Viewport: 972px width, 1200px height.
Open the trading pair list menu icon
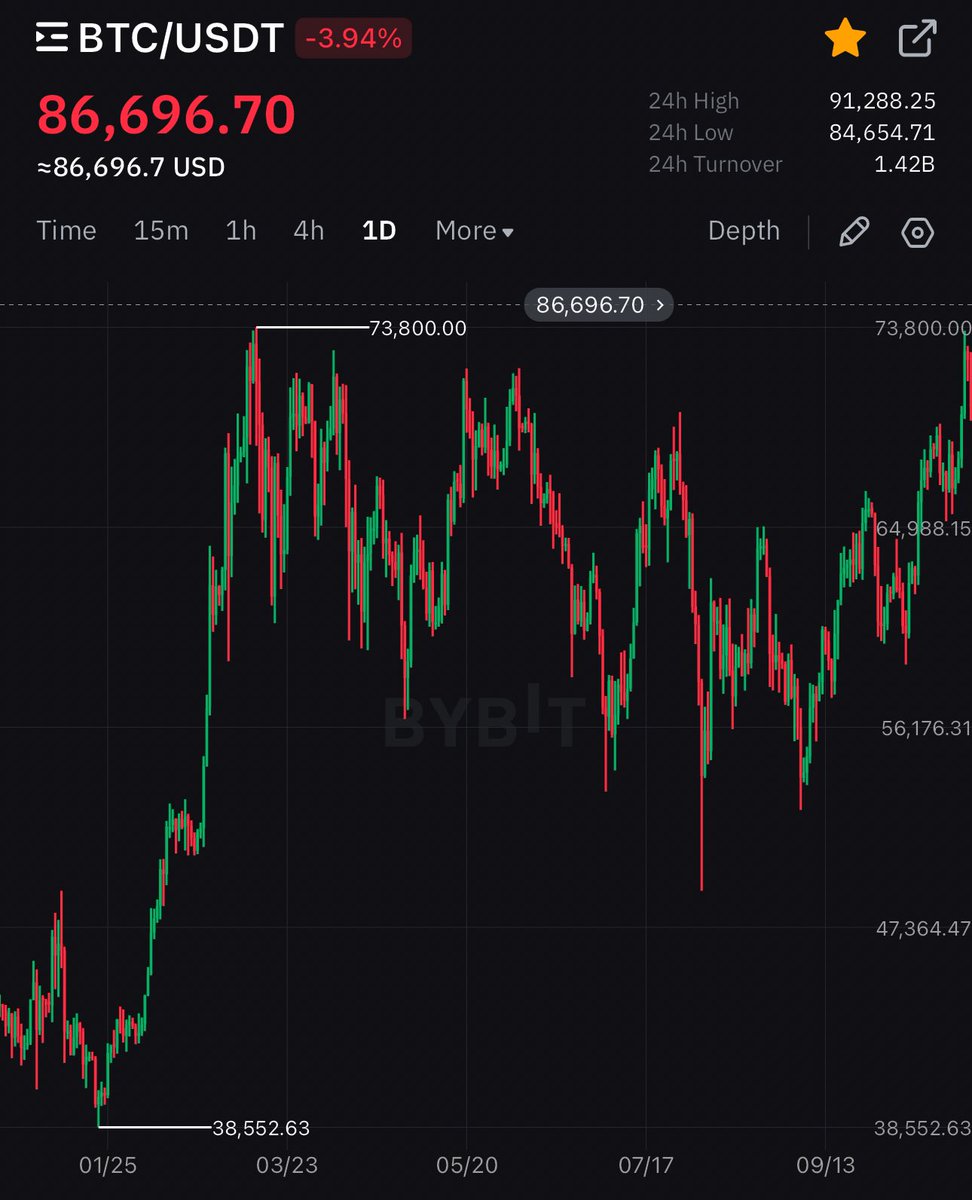pyautogui.click(x=52, y=39)
